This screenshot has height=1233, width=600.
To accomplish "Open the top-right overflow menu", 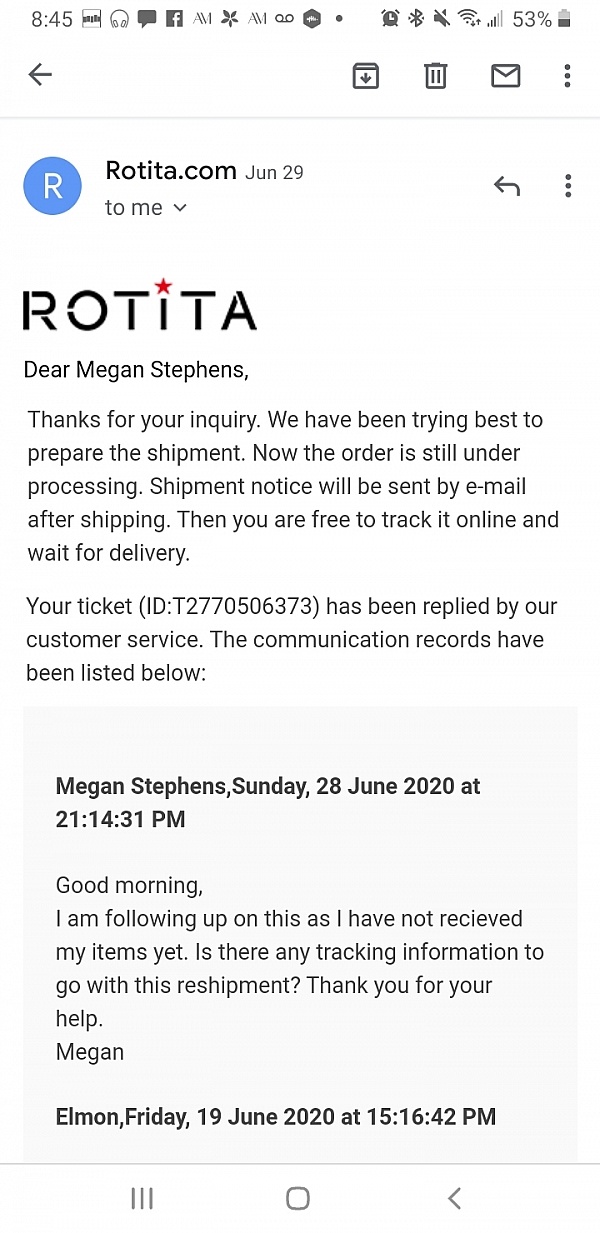I will click(567, 75).
